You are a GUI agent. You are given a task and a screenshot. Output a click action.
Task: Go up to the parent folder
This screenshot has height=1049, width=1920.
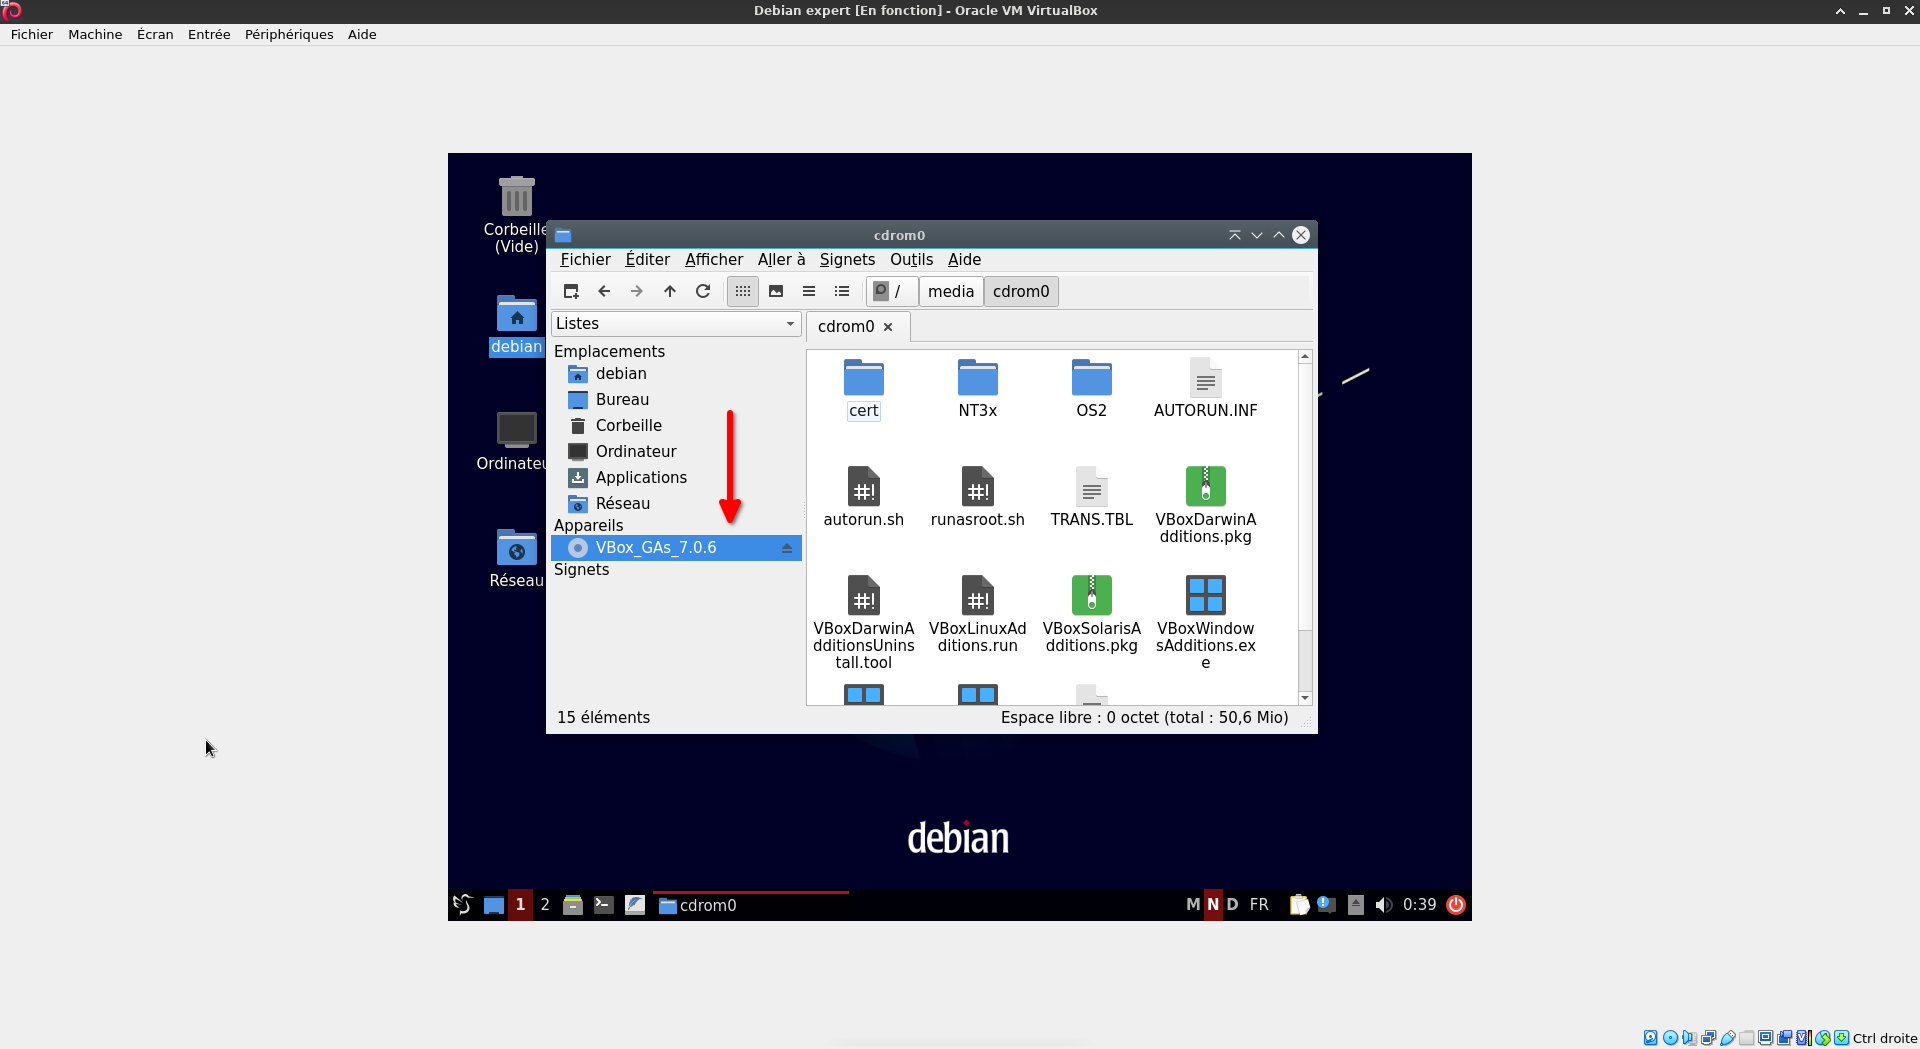(670, 291)
